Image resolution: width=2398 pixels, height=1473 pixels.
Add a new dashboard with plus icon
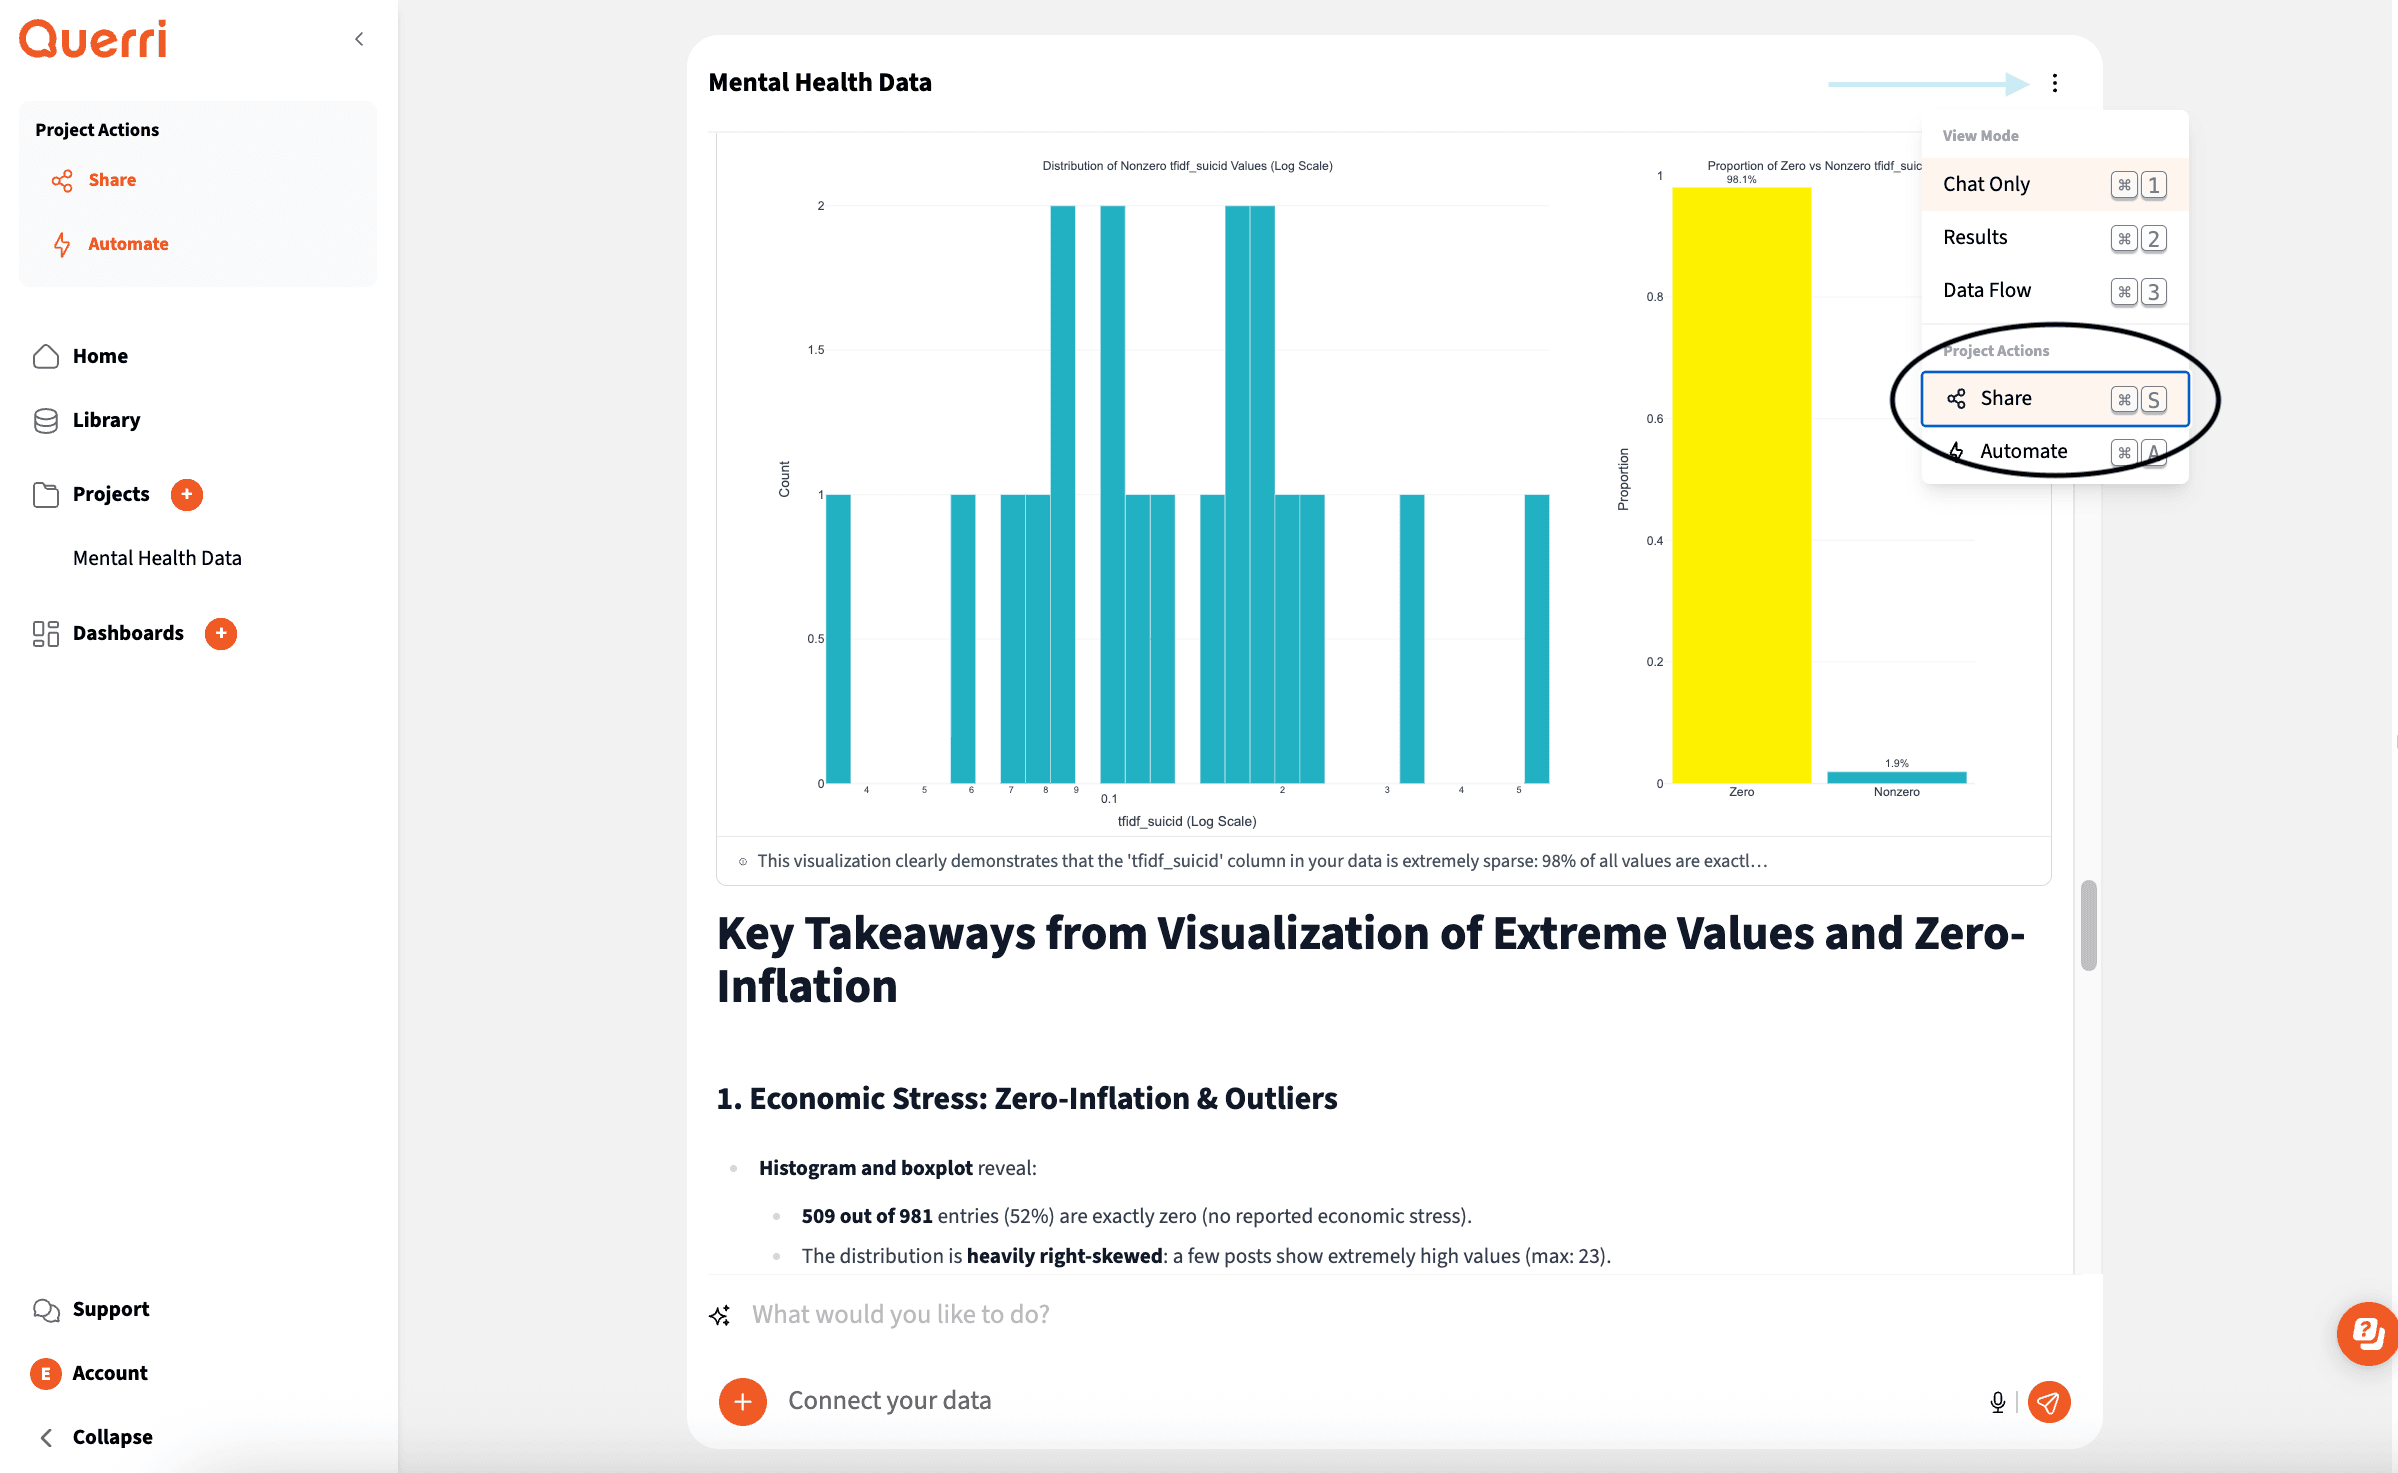[x=220, y=633]
